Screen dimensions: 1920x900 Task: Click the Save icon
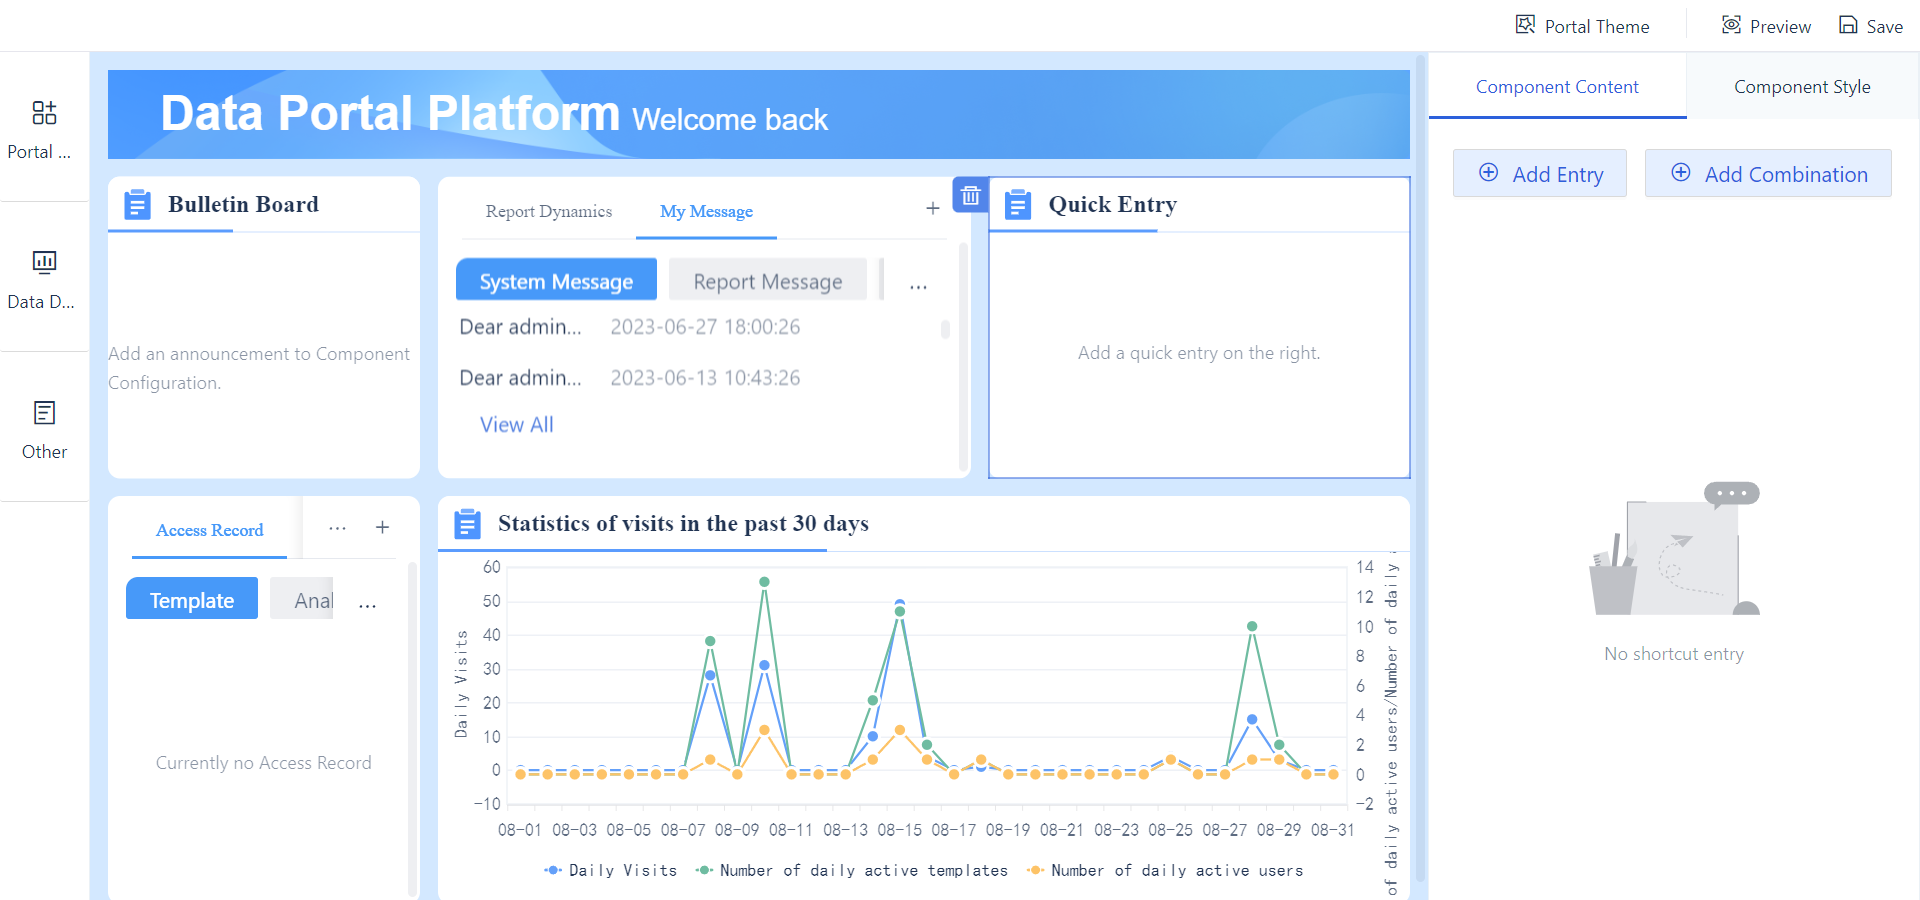click(1846, 24)
